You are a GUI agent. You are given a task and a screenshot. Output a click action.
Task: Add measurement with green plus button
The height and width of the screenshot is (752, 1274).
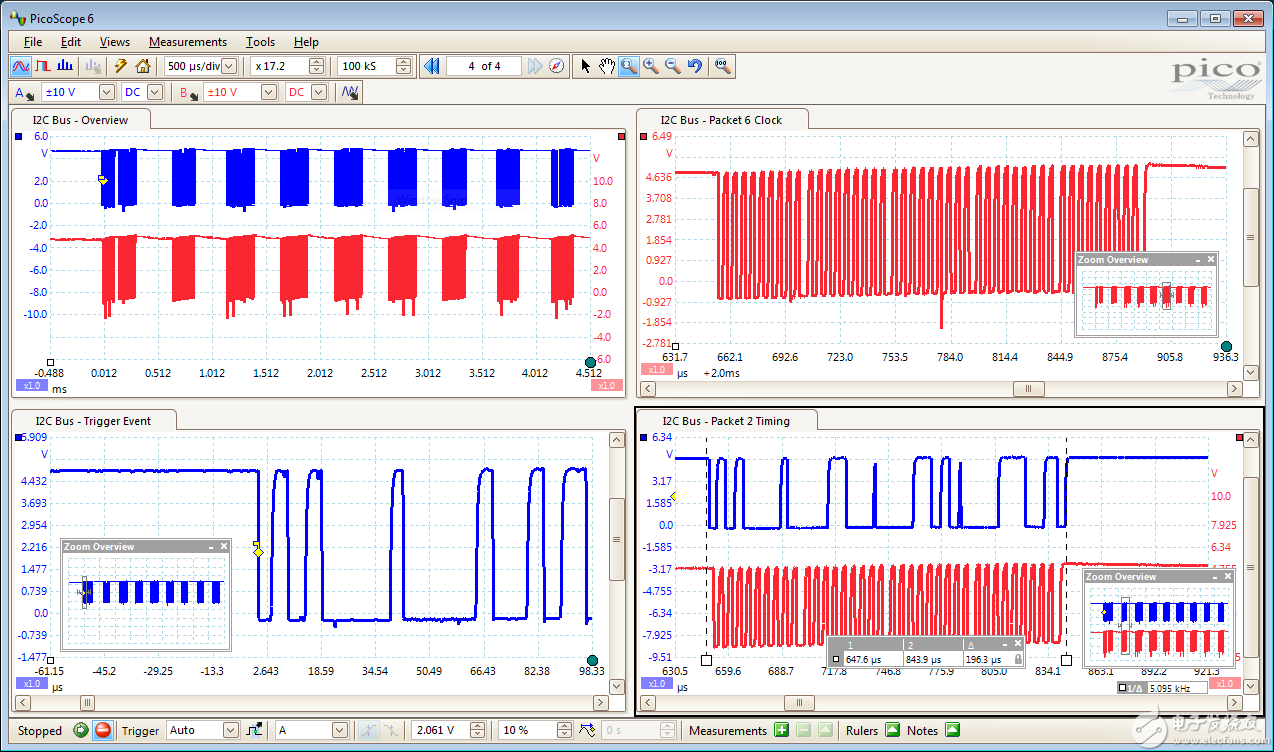pos(781,731)
